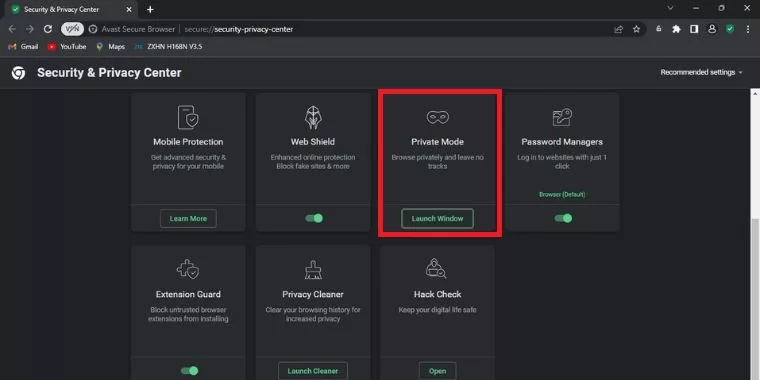Click the Extension Guard puzzle icon
This screenshot has height=380, width=760.
[188, 269]
